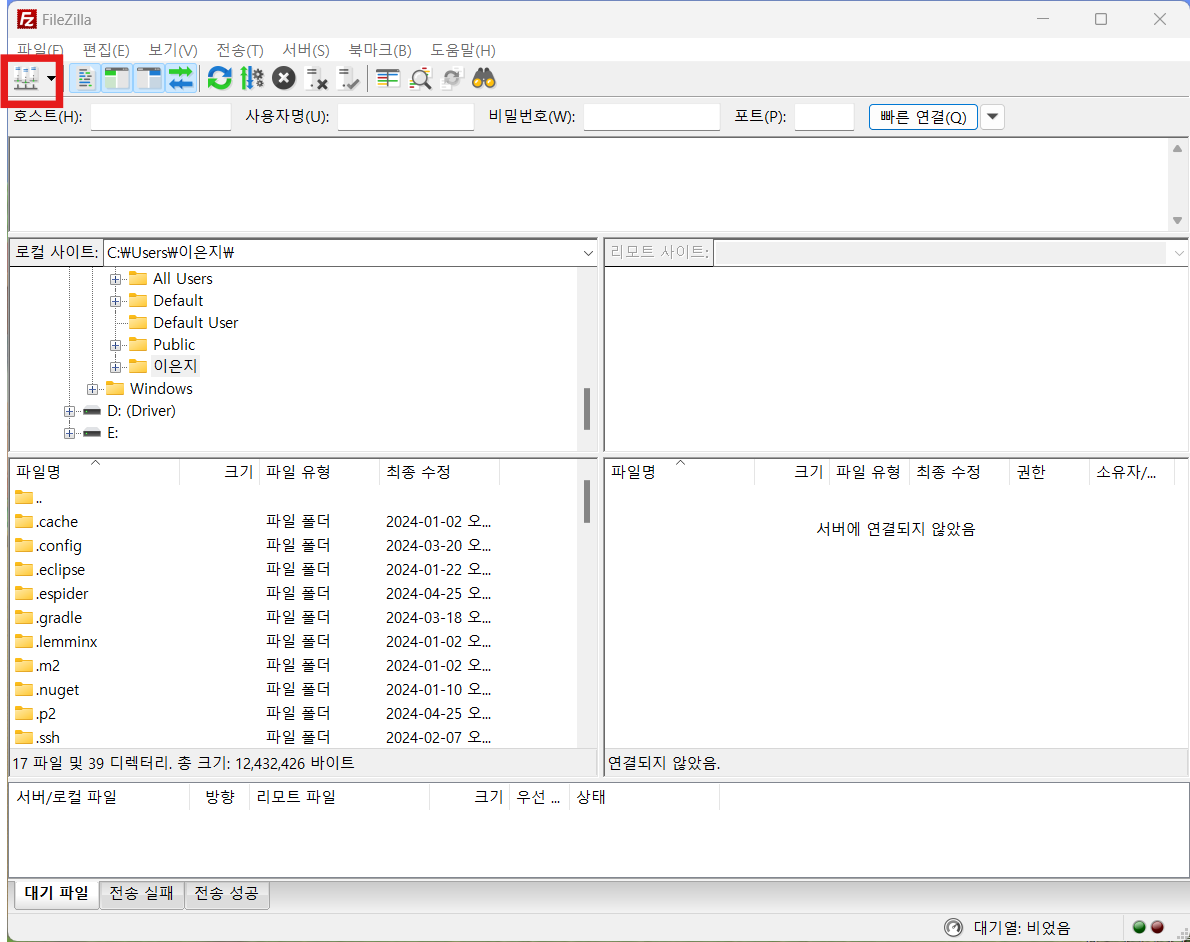Toggle synchronized browsing icon
The height and width of the screenshot is (942, 1190).
pyautogui.click(x=452, y=78)
